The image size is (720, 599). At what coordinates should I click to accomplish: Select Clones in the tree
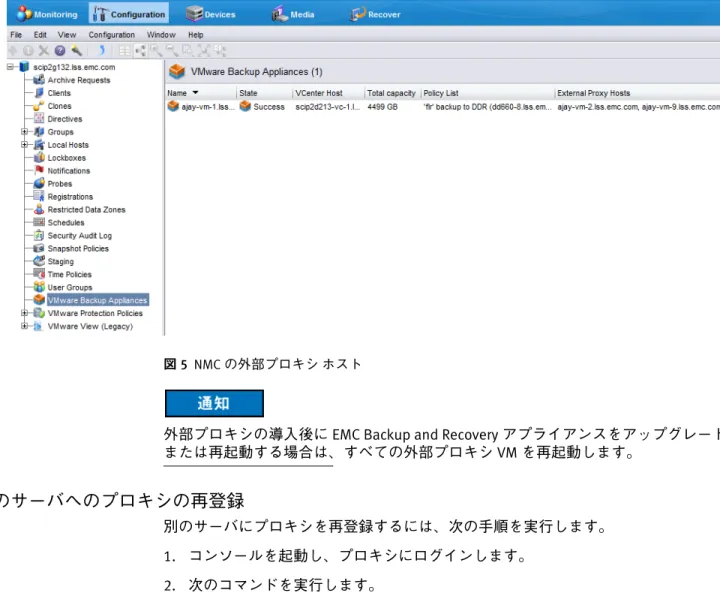pos(60,106)
